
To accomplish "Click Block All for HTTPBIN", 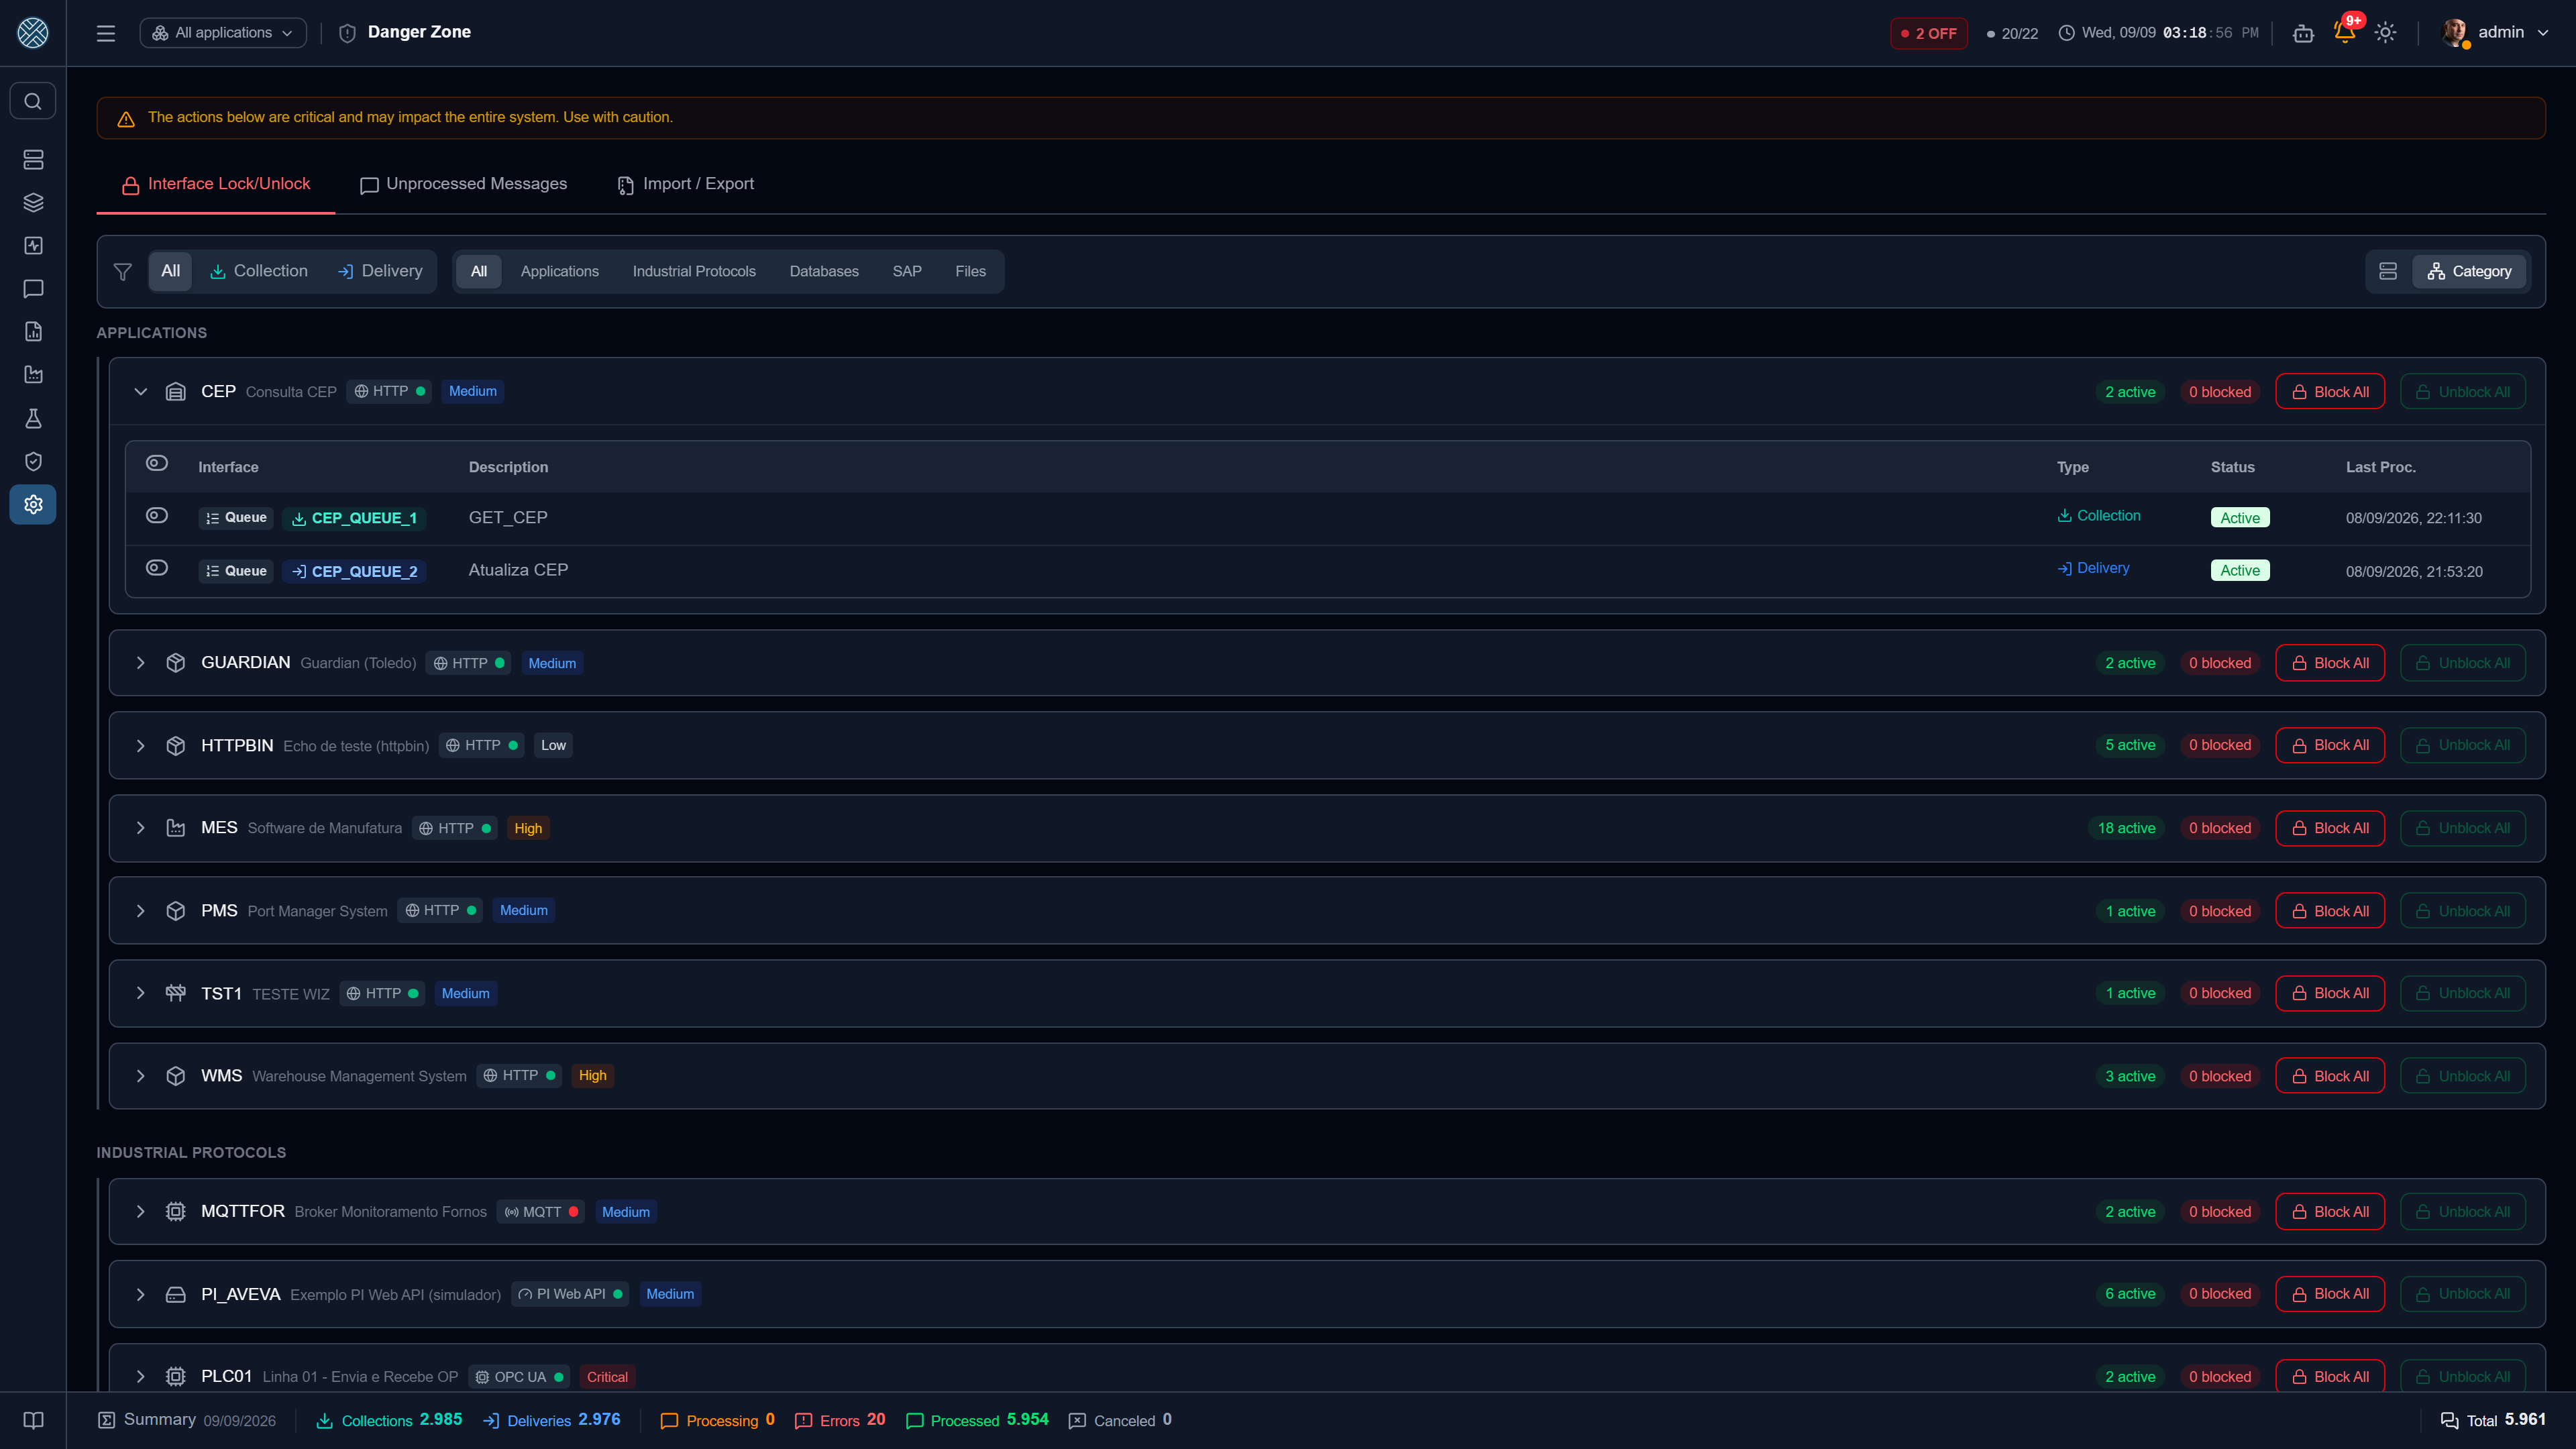I will tap(2330, 745).
